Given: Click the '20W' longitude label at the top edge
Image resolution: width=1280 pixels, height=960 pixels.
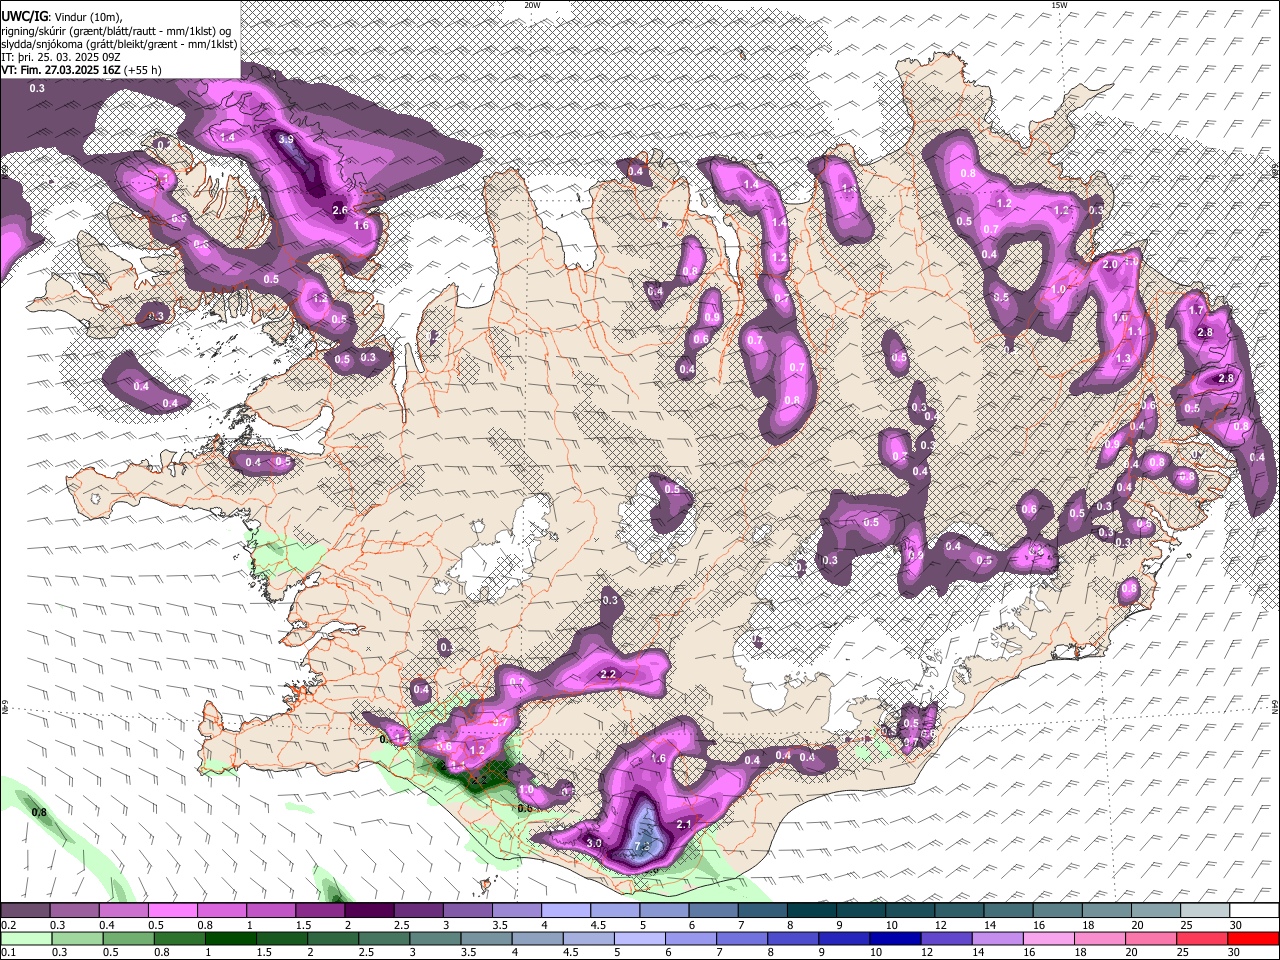Looking at the screenshot, I should (x=532, y=5).
